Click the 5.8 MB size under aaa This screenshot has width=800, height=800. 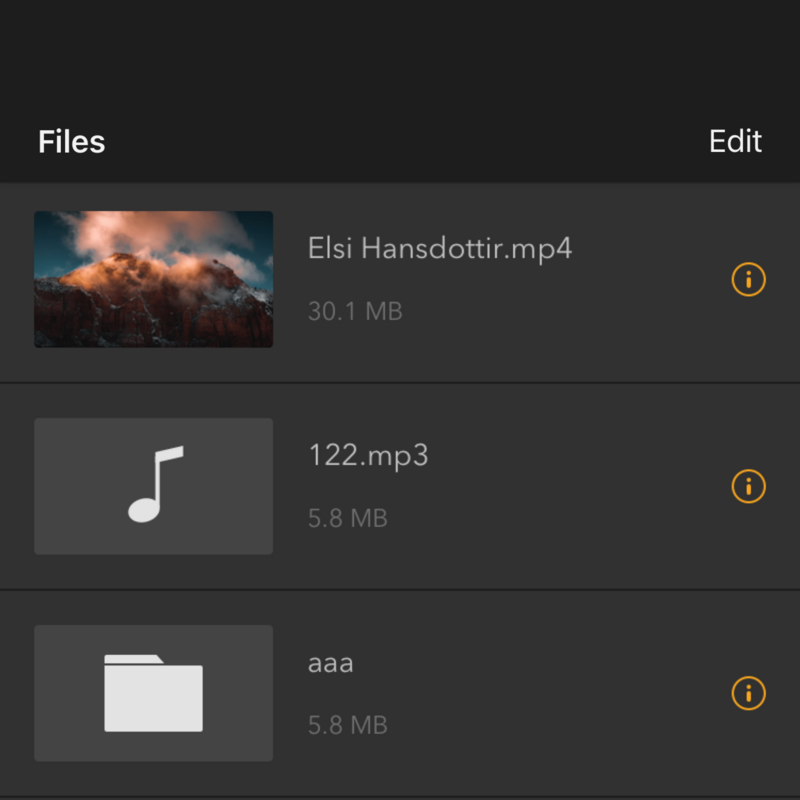pos(347,725)
